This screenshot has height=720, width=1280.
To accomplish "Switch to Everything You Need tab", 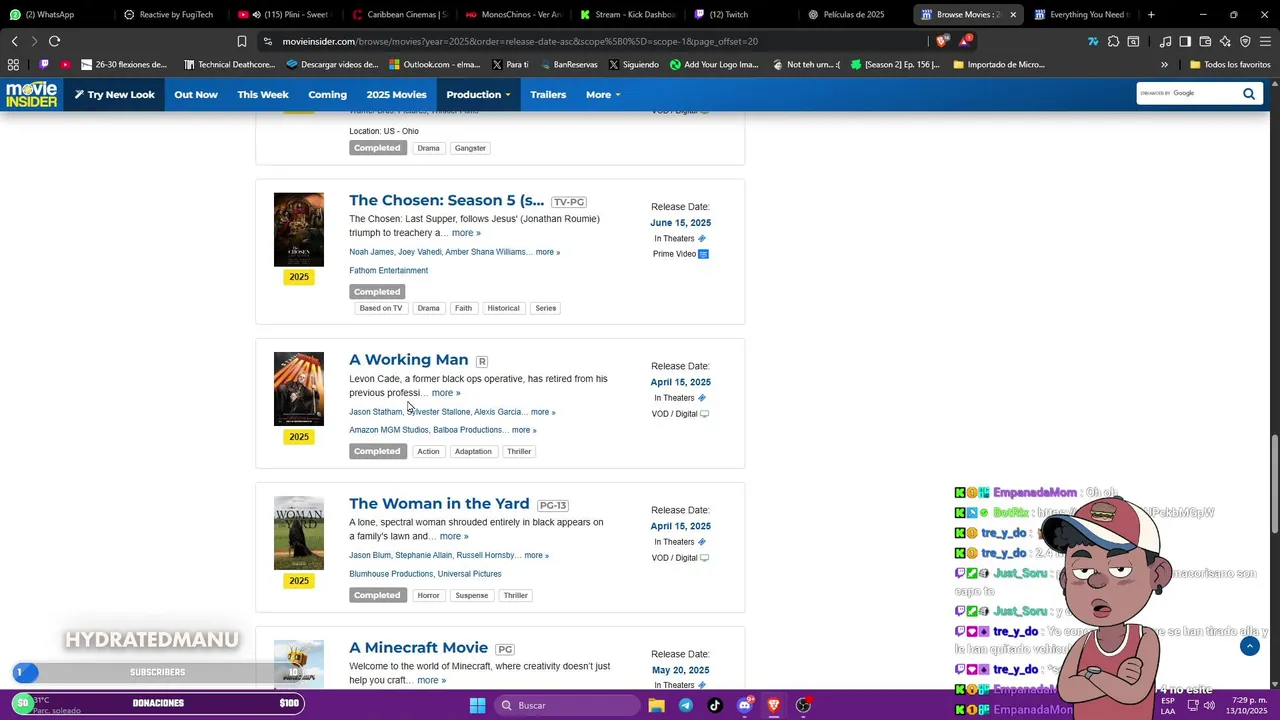I will (1082, 15).
